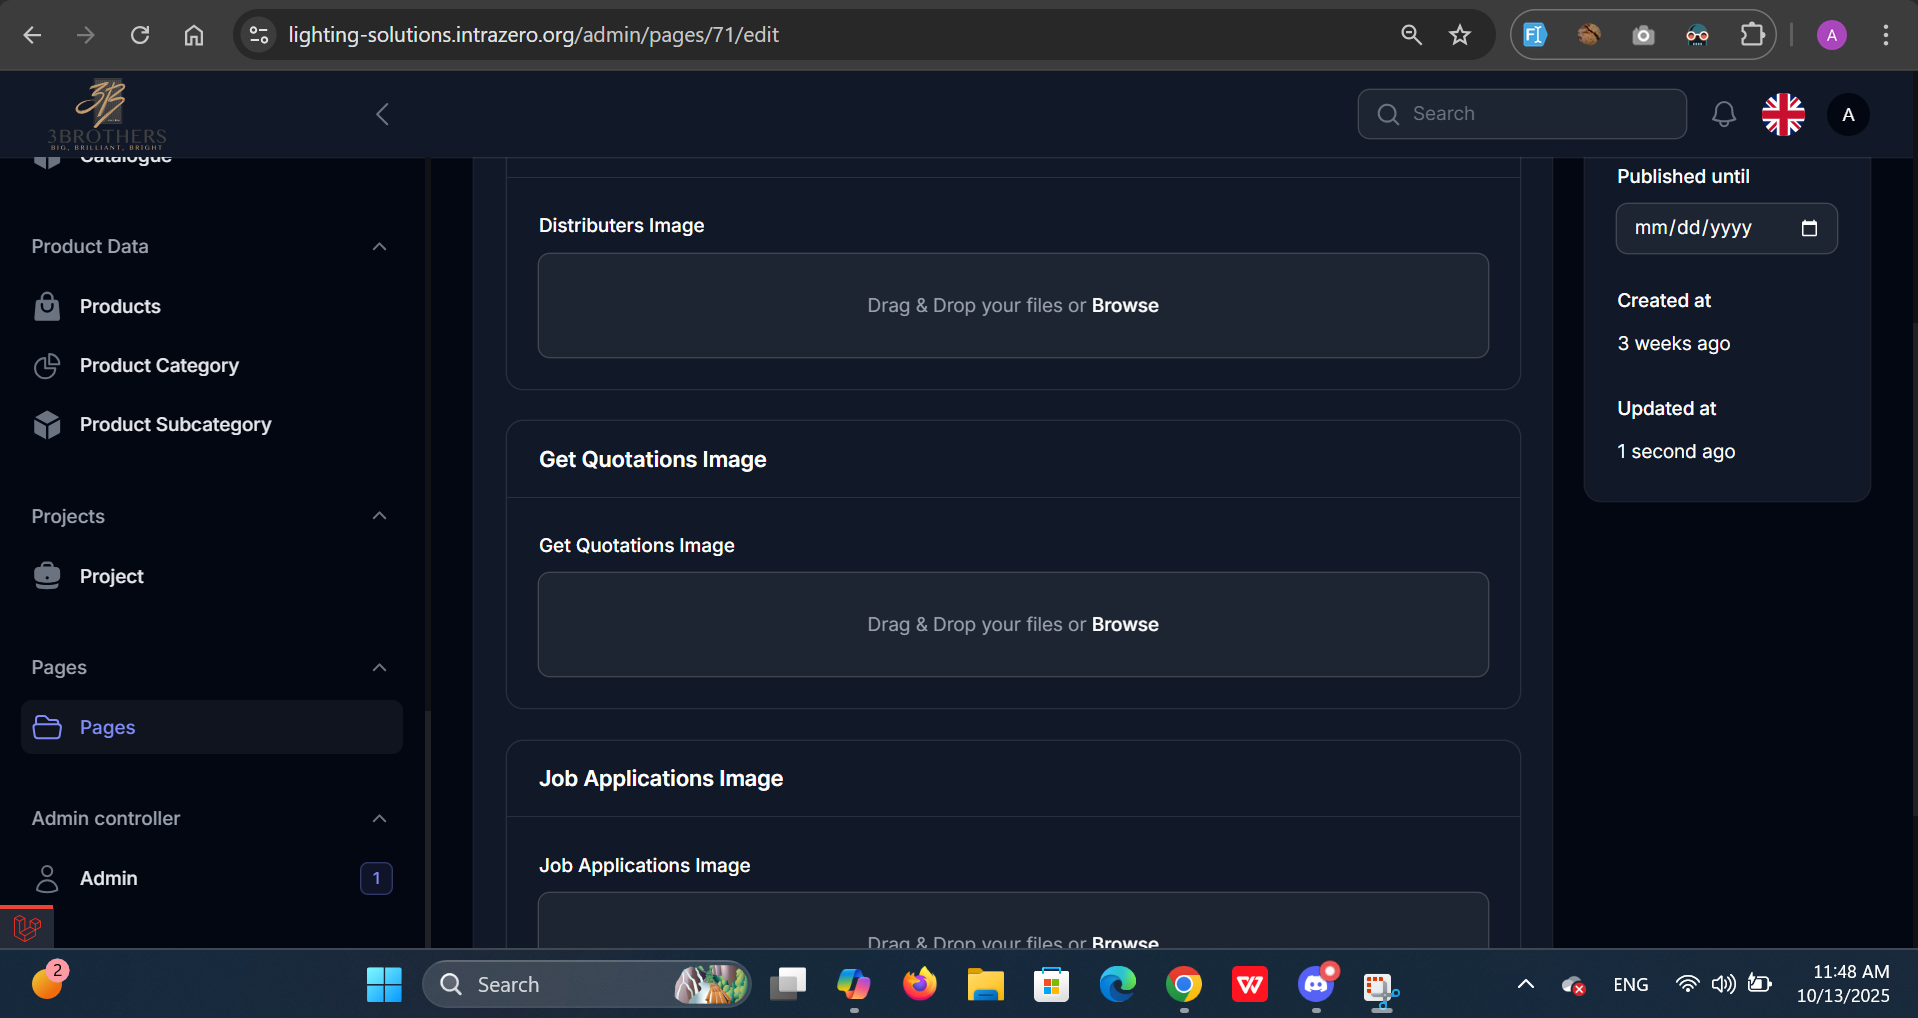Open the UK flag language switcher
1918x1018 pixels.
1783,114
